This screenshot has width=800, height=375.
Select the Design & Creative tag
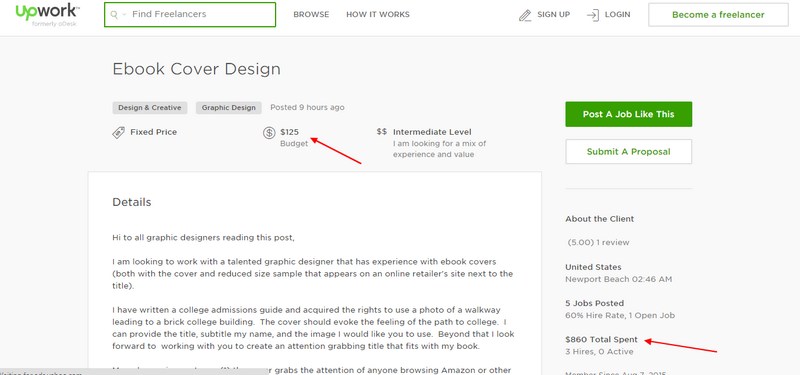[150, 108]
